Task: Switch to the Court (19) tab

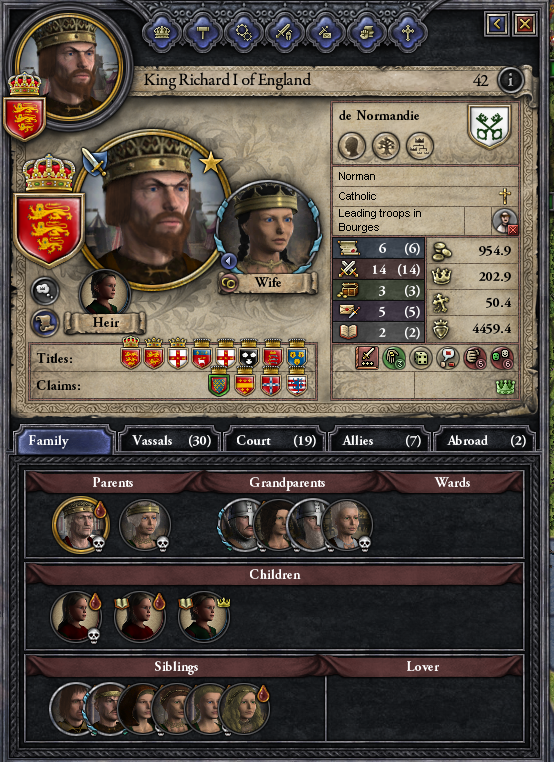Action: [x=275, y=440]
